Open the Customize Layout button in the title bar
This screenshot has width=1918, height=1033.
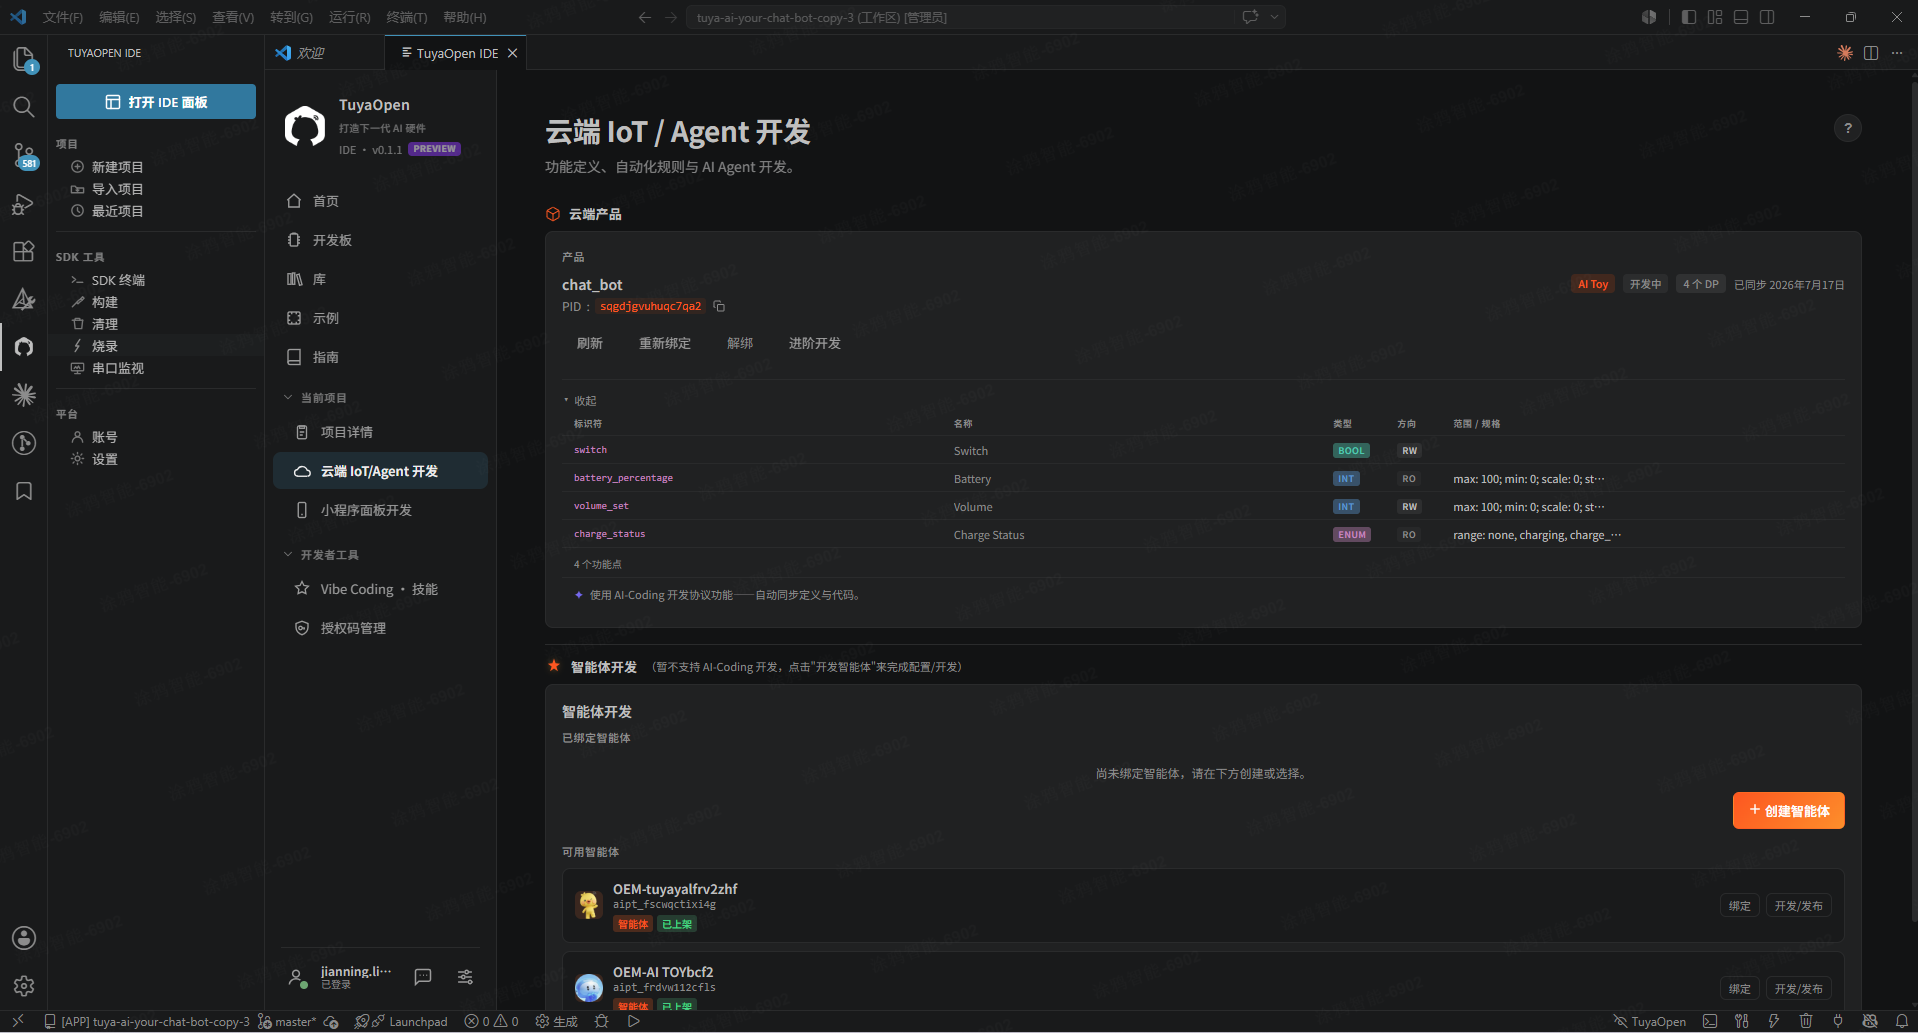[x=1715, y=17]
